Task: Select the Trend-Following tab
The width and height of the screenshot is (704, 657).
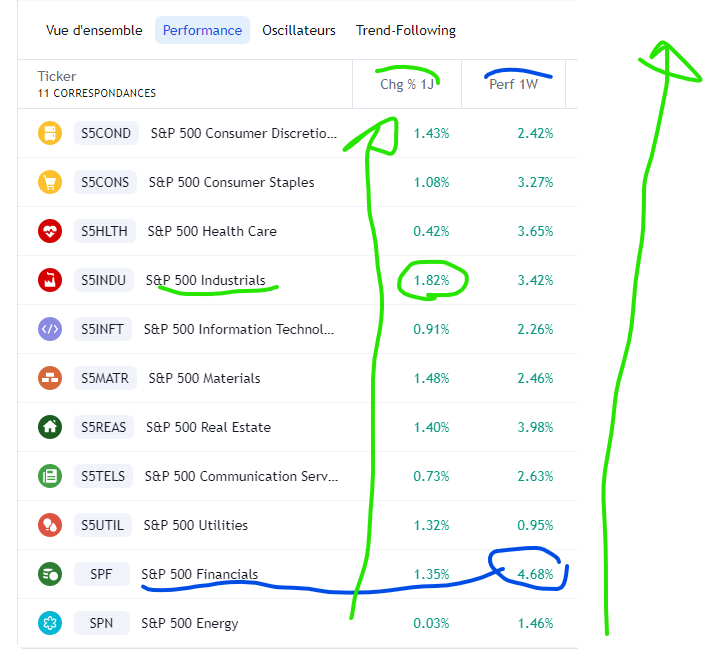Action: click(406, 30)
